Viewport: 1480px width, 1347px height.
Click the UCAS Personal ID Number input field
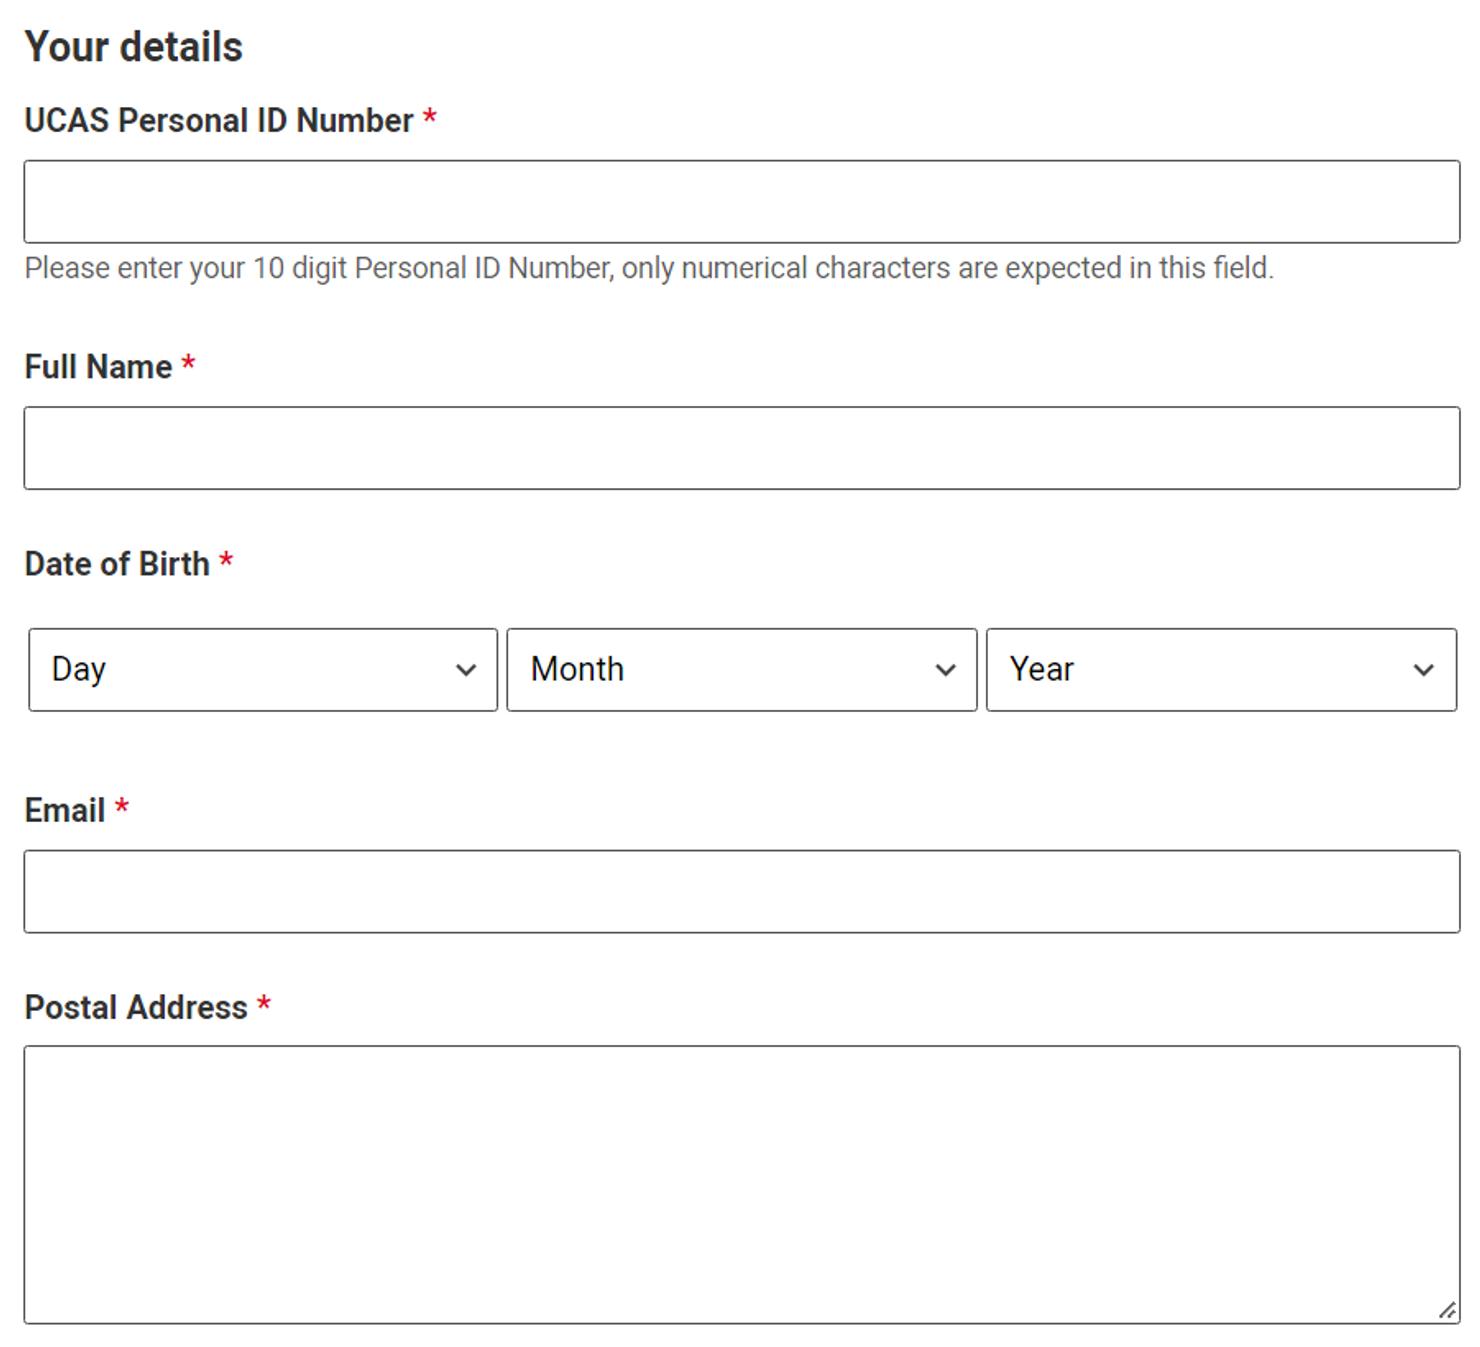tap(741, 201)
